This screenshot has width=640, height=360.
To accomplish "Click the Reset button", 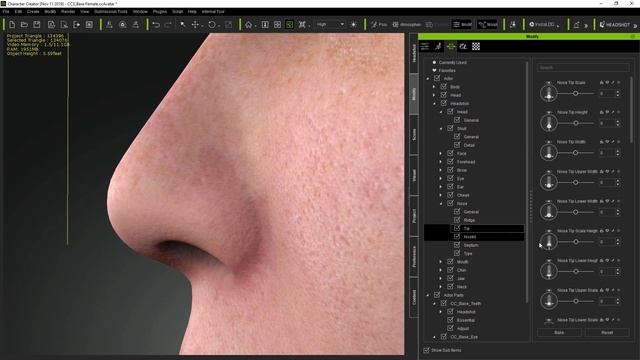I will click(x=607, y=333).
